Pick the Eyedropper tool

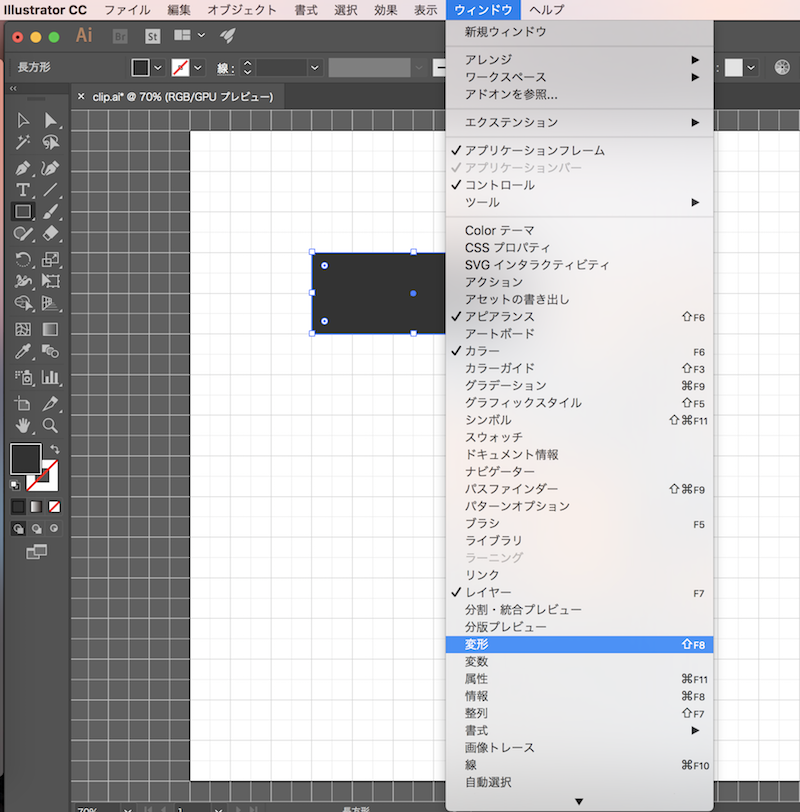[23, 352]
